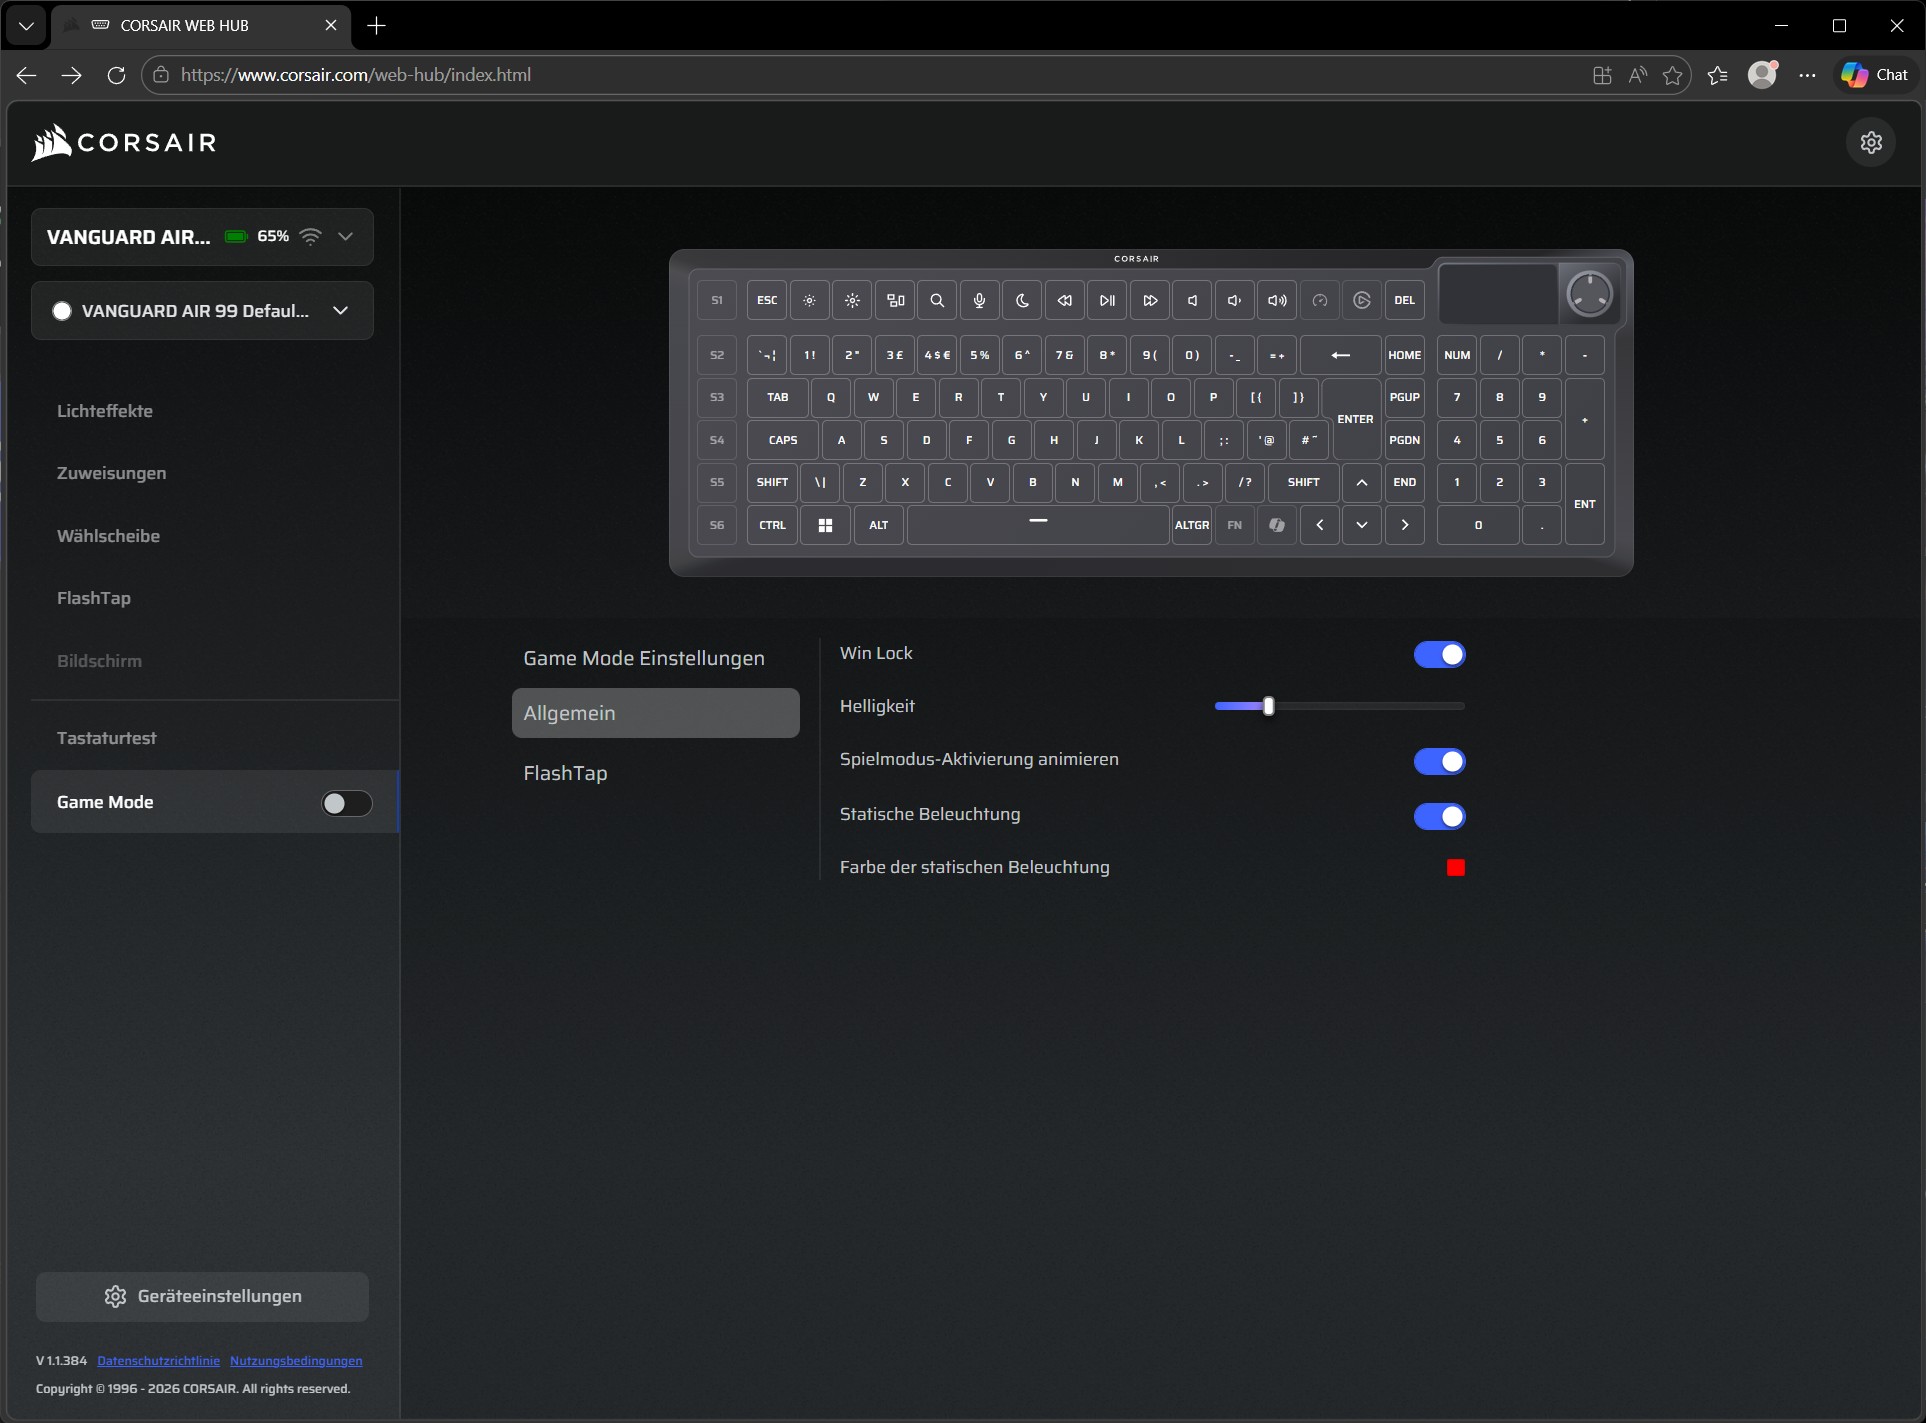Viewport: 1926px width, 1423px height.
Task: Open the Lichteffekte menu item
Action: tap(105, 411)
